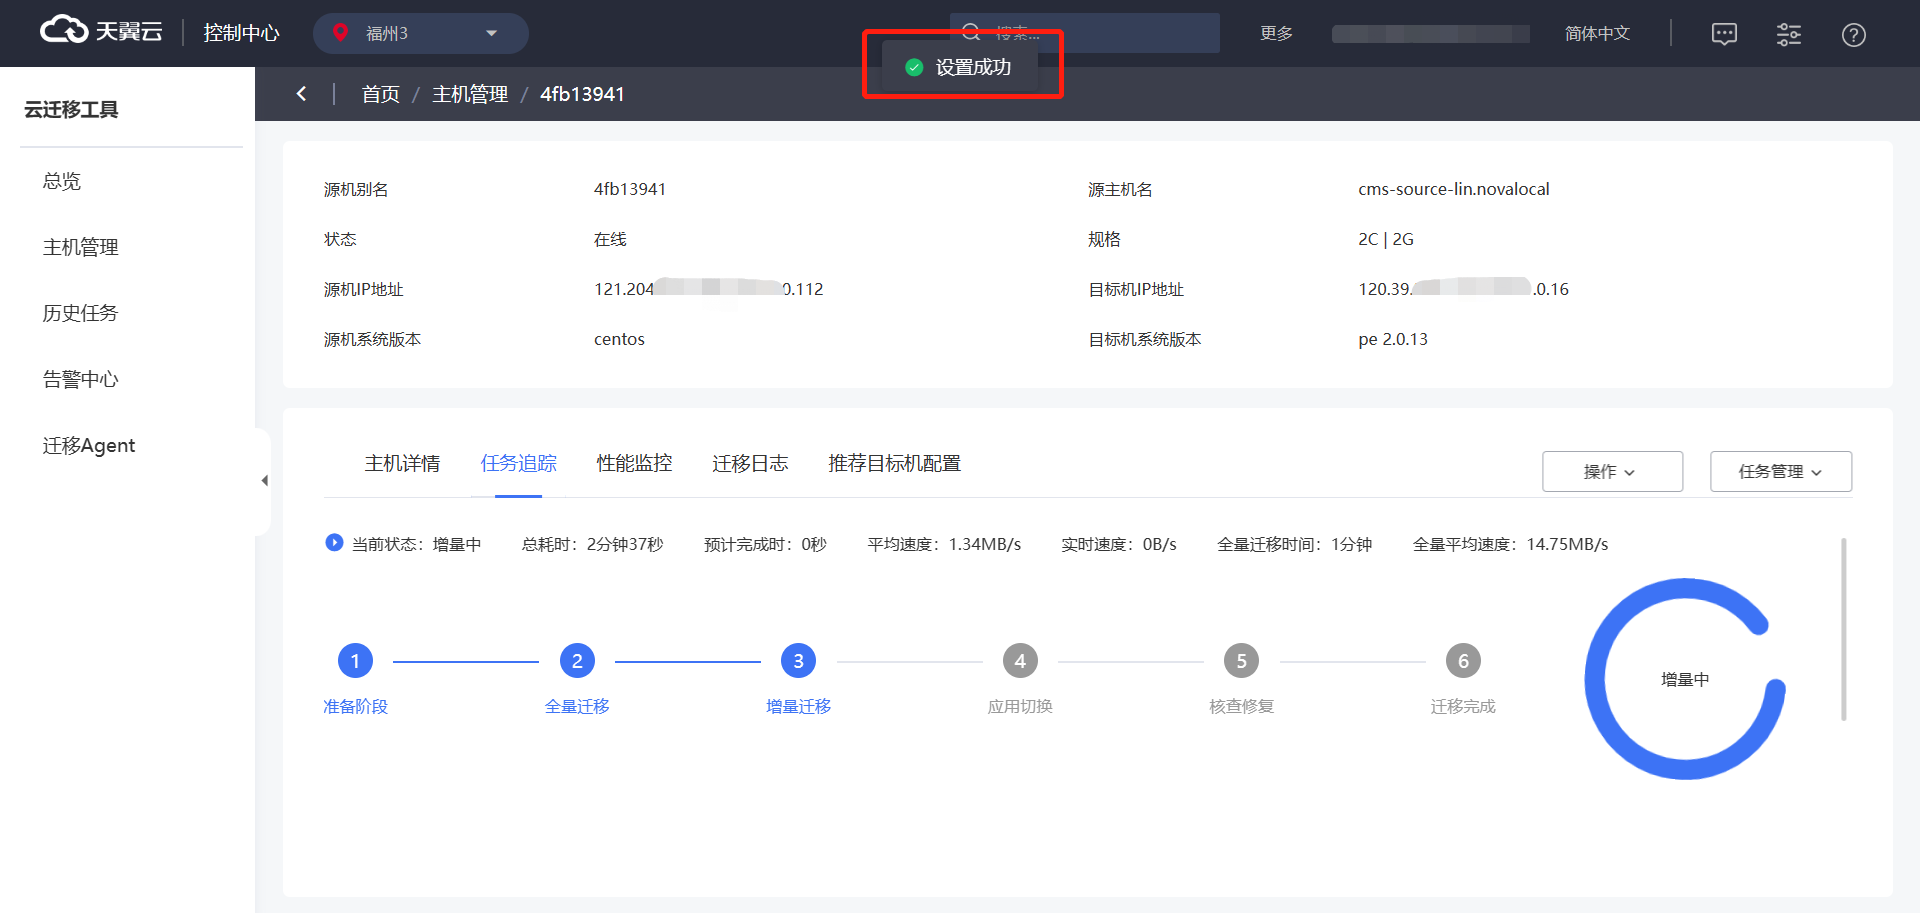Select 简体中文 language option

click(x=1597, y=34)
